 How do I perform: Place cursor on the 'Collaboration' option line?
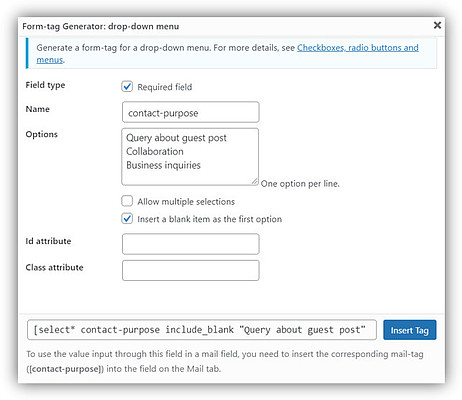[x=155, y=151]
